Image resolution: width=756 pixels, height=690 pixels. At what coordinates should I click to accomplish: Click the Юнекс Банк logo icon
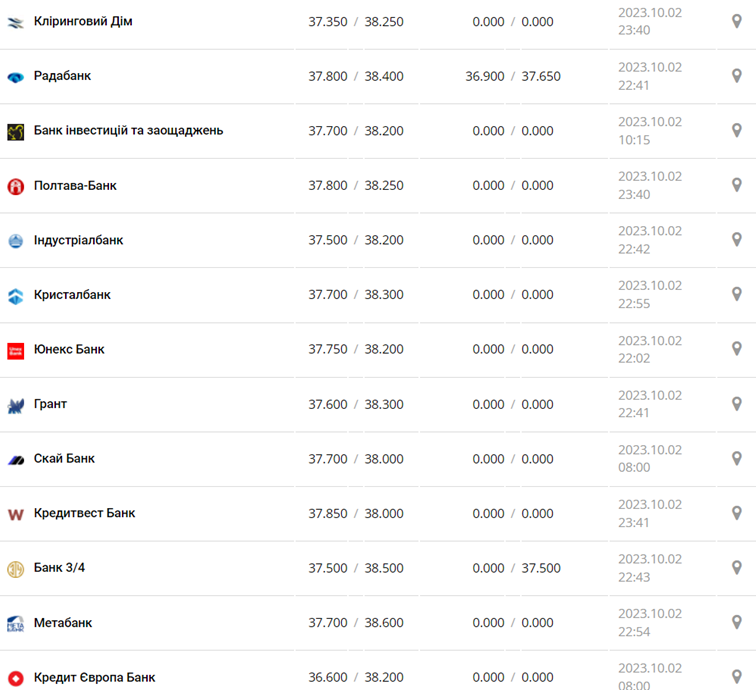click(15, 350)
